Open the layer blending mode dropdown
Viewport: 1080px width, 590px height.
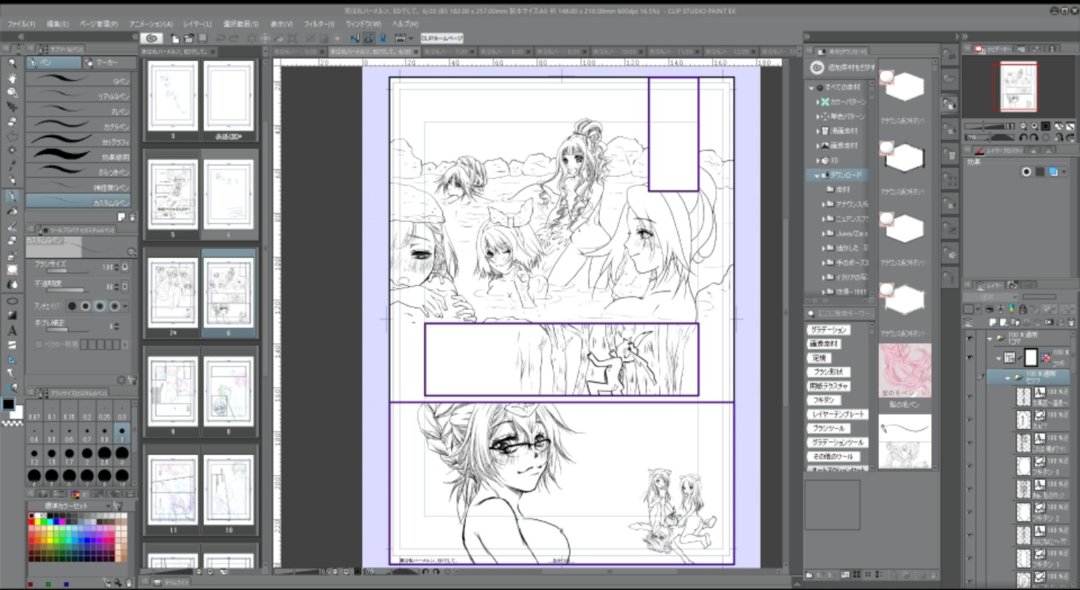[x=990, y=297]
